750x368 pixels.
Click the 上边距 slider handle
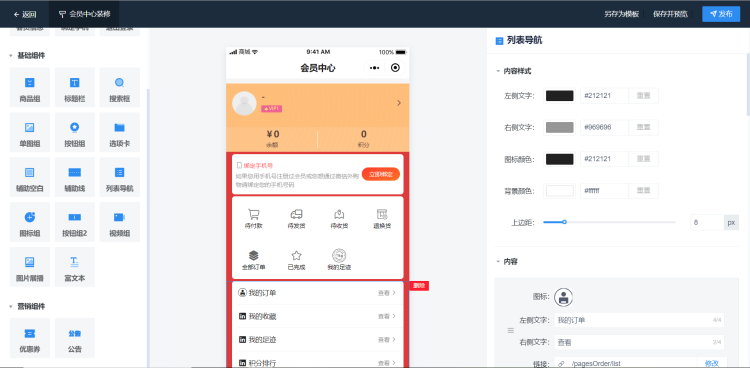tap(564, 222)
